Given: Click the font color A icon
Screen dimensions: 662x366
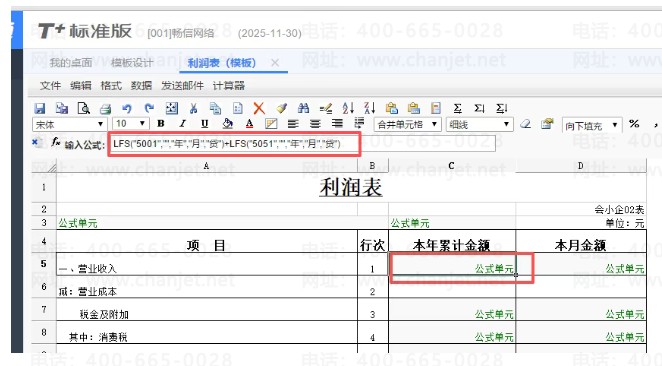Looking at the screenshot, I should (x=250, y=124).
